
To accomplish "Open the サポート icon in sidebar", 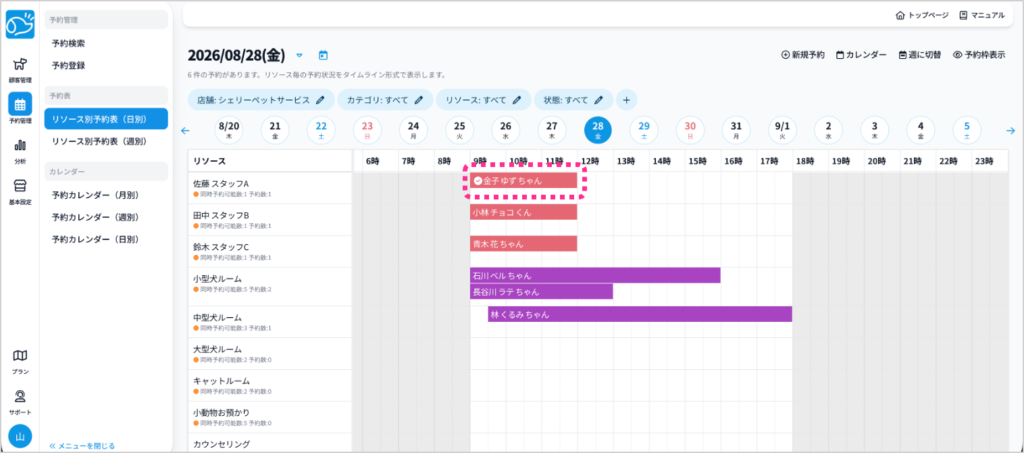I will [20, 402].
